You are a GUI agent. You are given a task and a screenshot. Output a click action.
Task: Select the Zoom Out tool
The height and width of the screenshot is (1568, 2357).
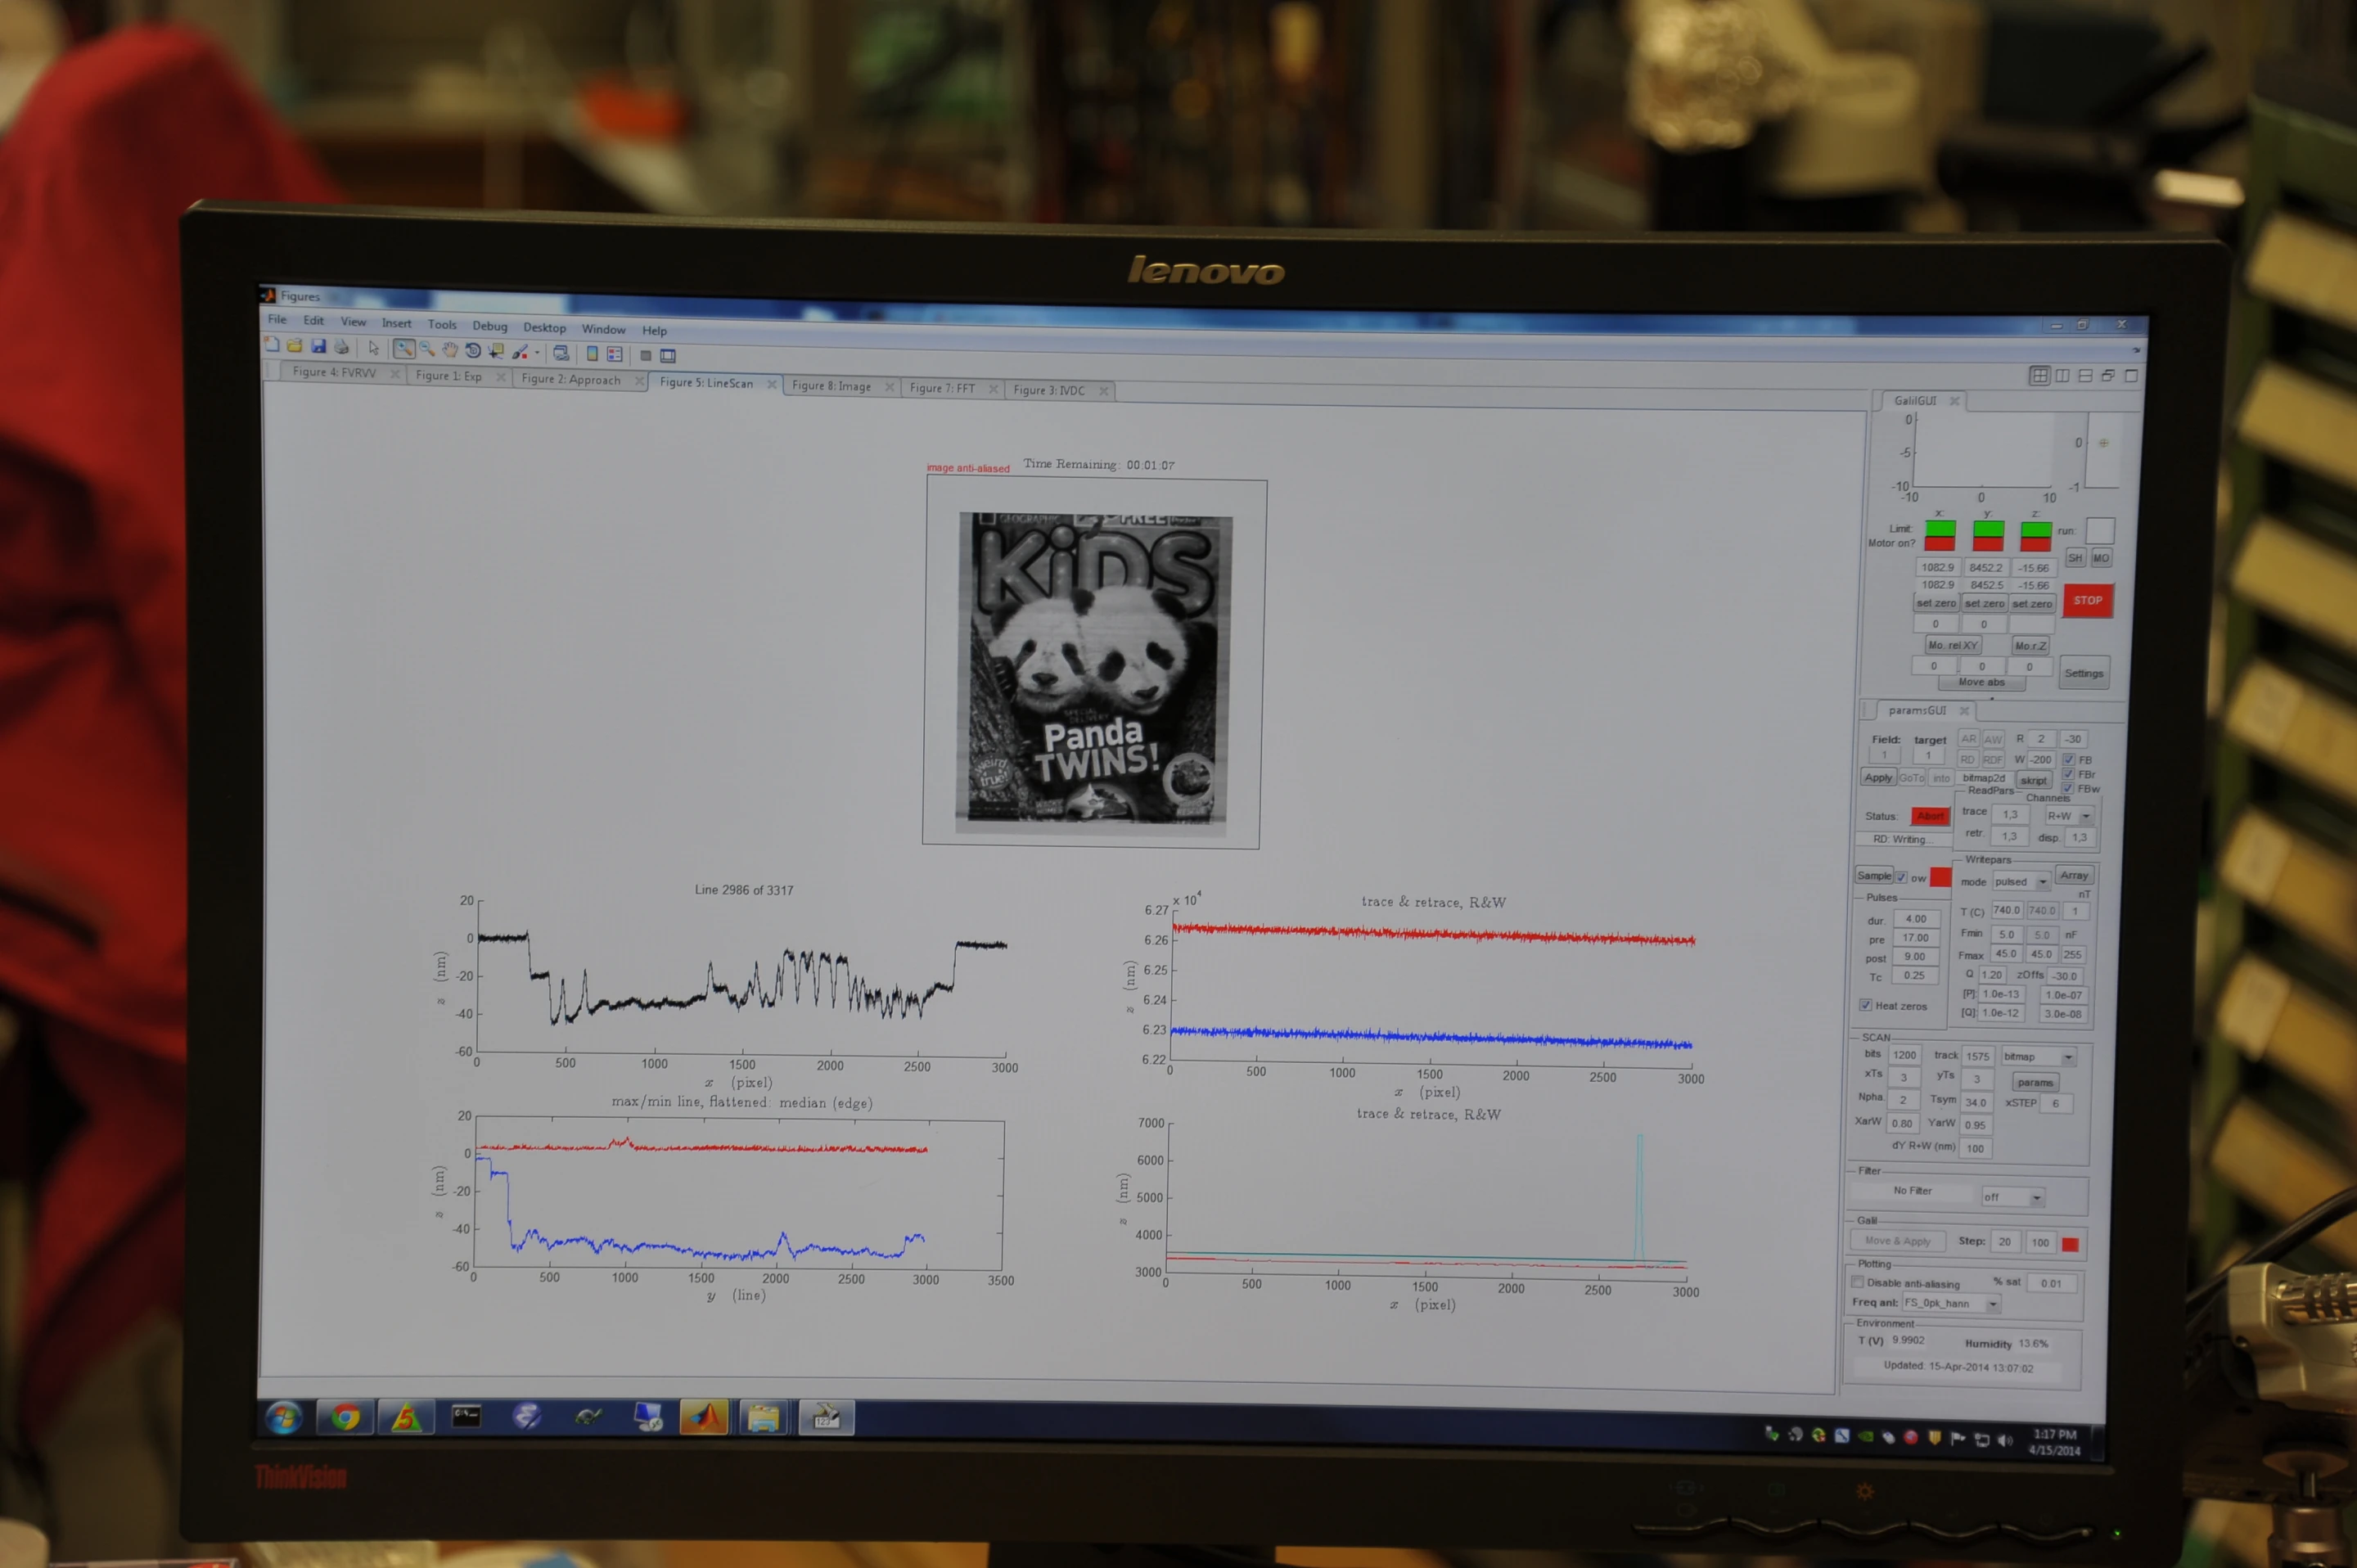(x=427, y=349)
